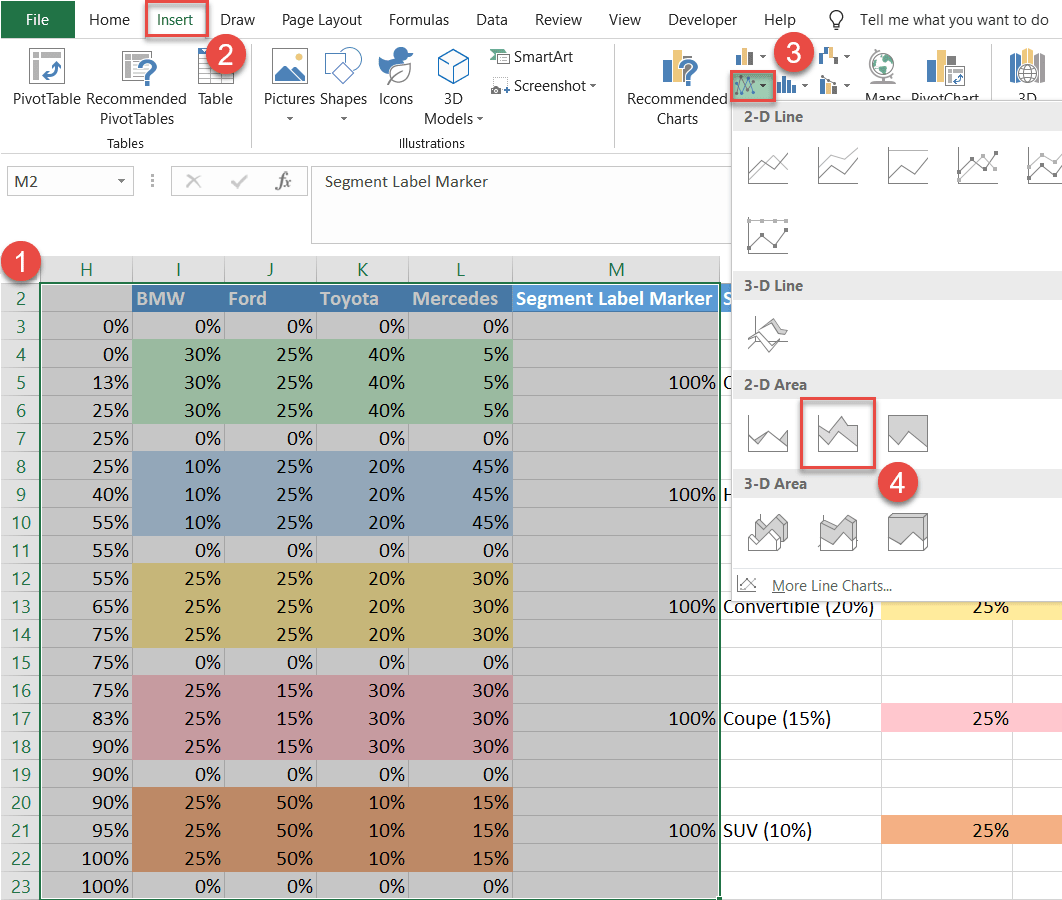Switch to the Developer tab
Screen dimensions: 1062x900
coord(702,20)
